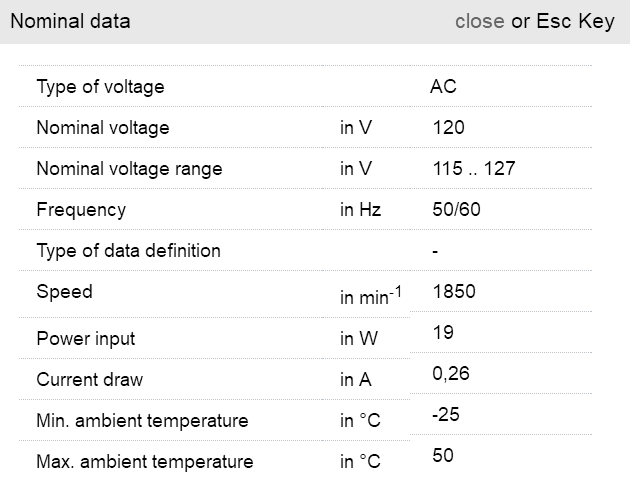Select the 0,26 current draw value
The width and height of the screenshot is (630, 494).
(451, 374)
